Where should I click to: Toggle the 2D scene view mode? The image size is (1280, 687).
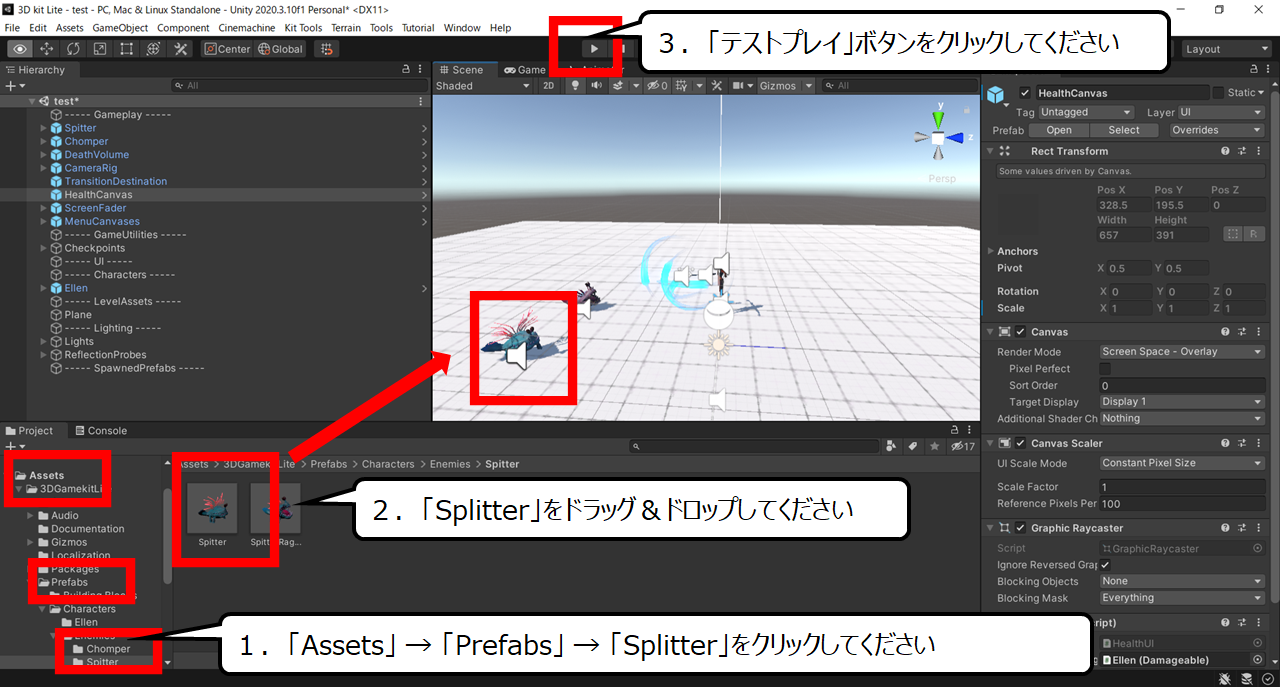(x=548, y=86)
